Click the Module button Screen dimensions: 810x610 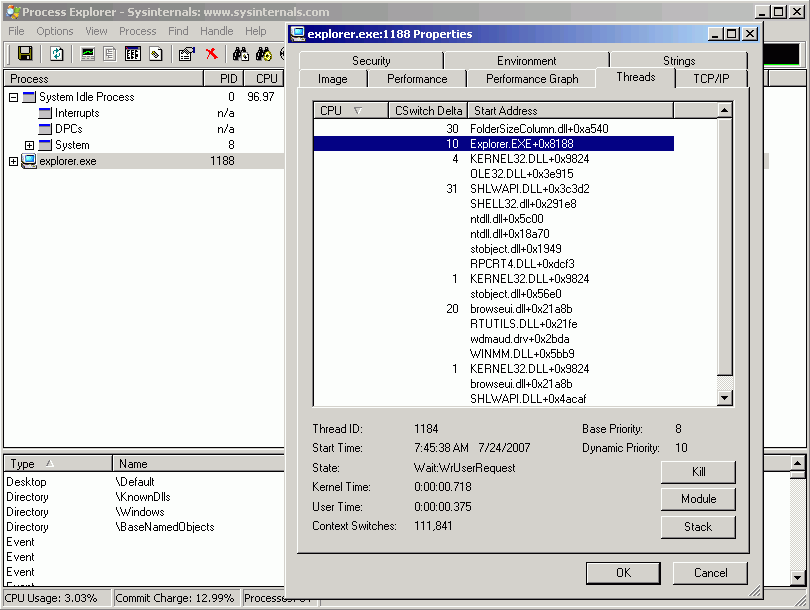pos(698,499)
